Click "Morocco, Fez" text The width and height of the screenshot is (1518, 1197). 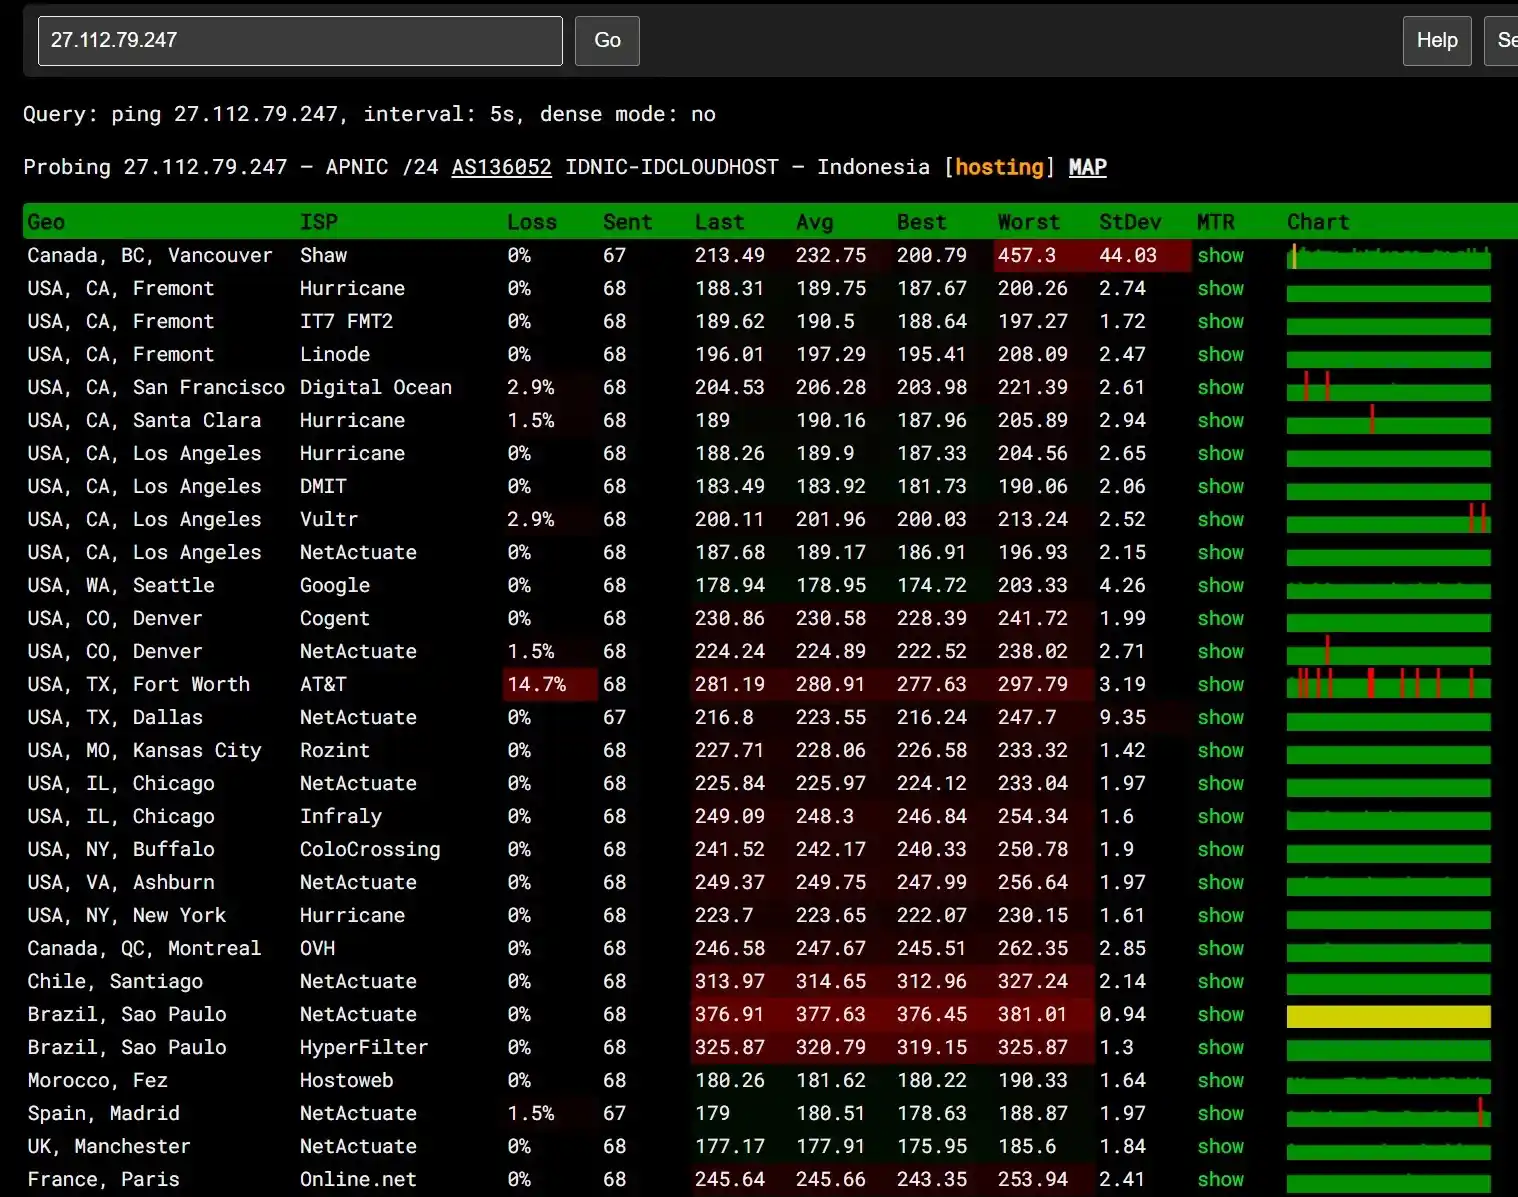(x=98, y=1081)
